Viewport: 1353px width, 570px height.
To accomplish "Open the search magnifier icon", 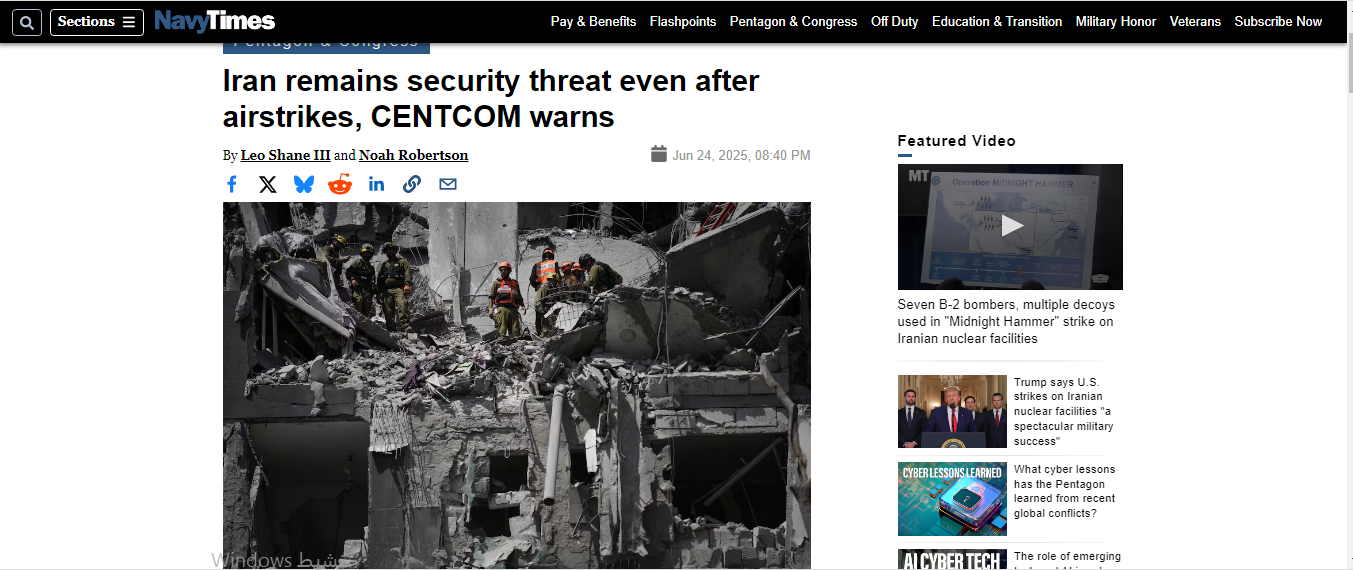I will coord(27,22).
